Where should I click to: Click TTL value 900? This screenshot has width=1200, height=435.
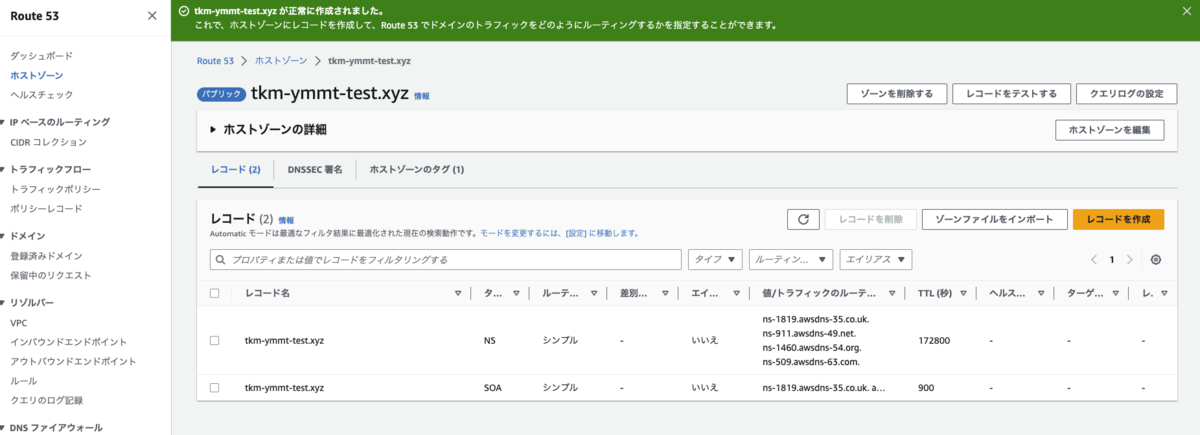pyautogui.click(x=925, y=387)
